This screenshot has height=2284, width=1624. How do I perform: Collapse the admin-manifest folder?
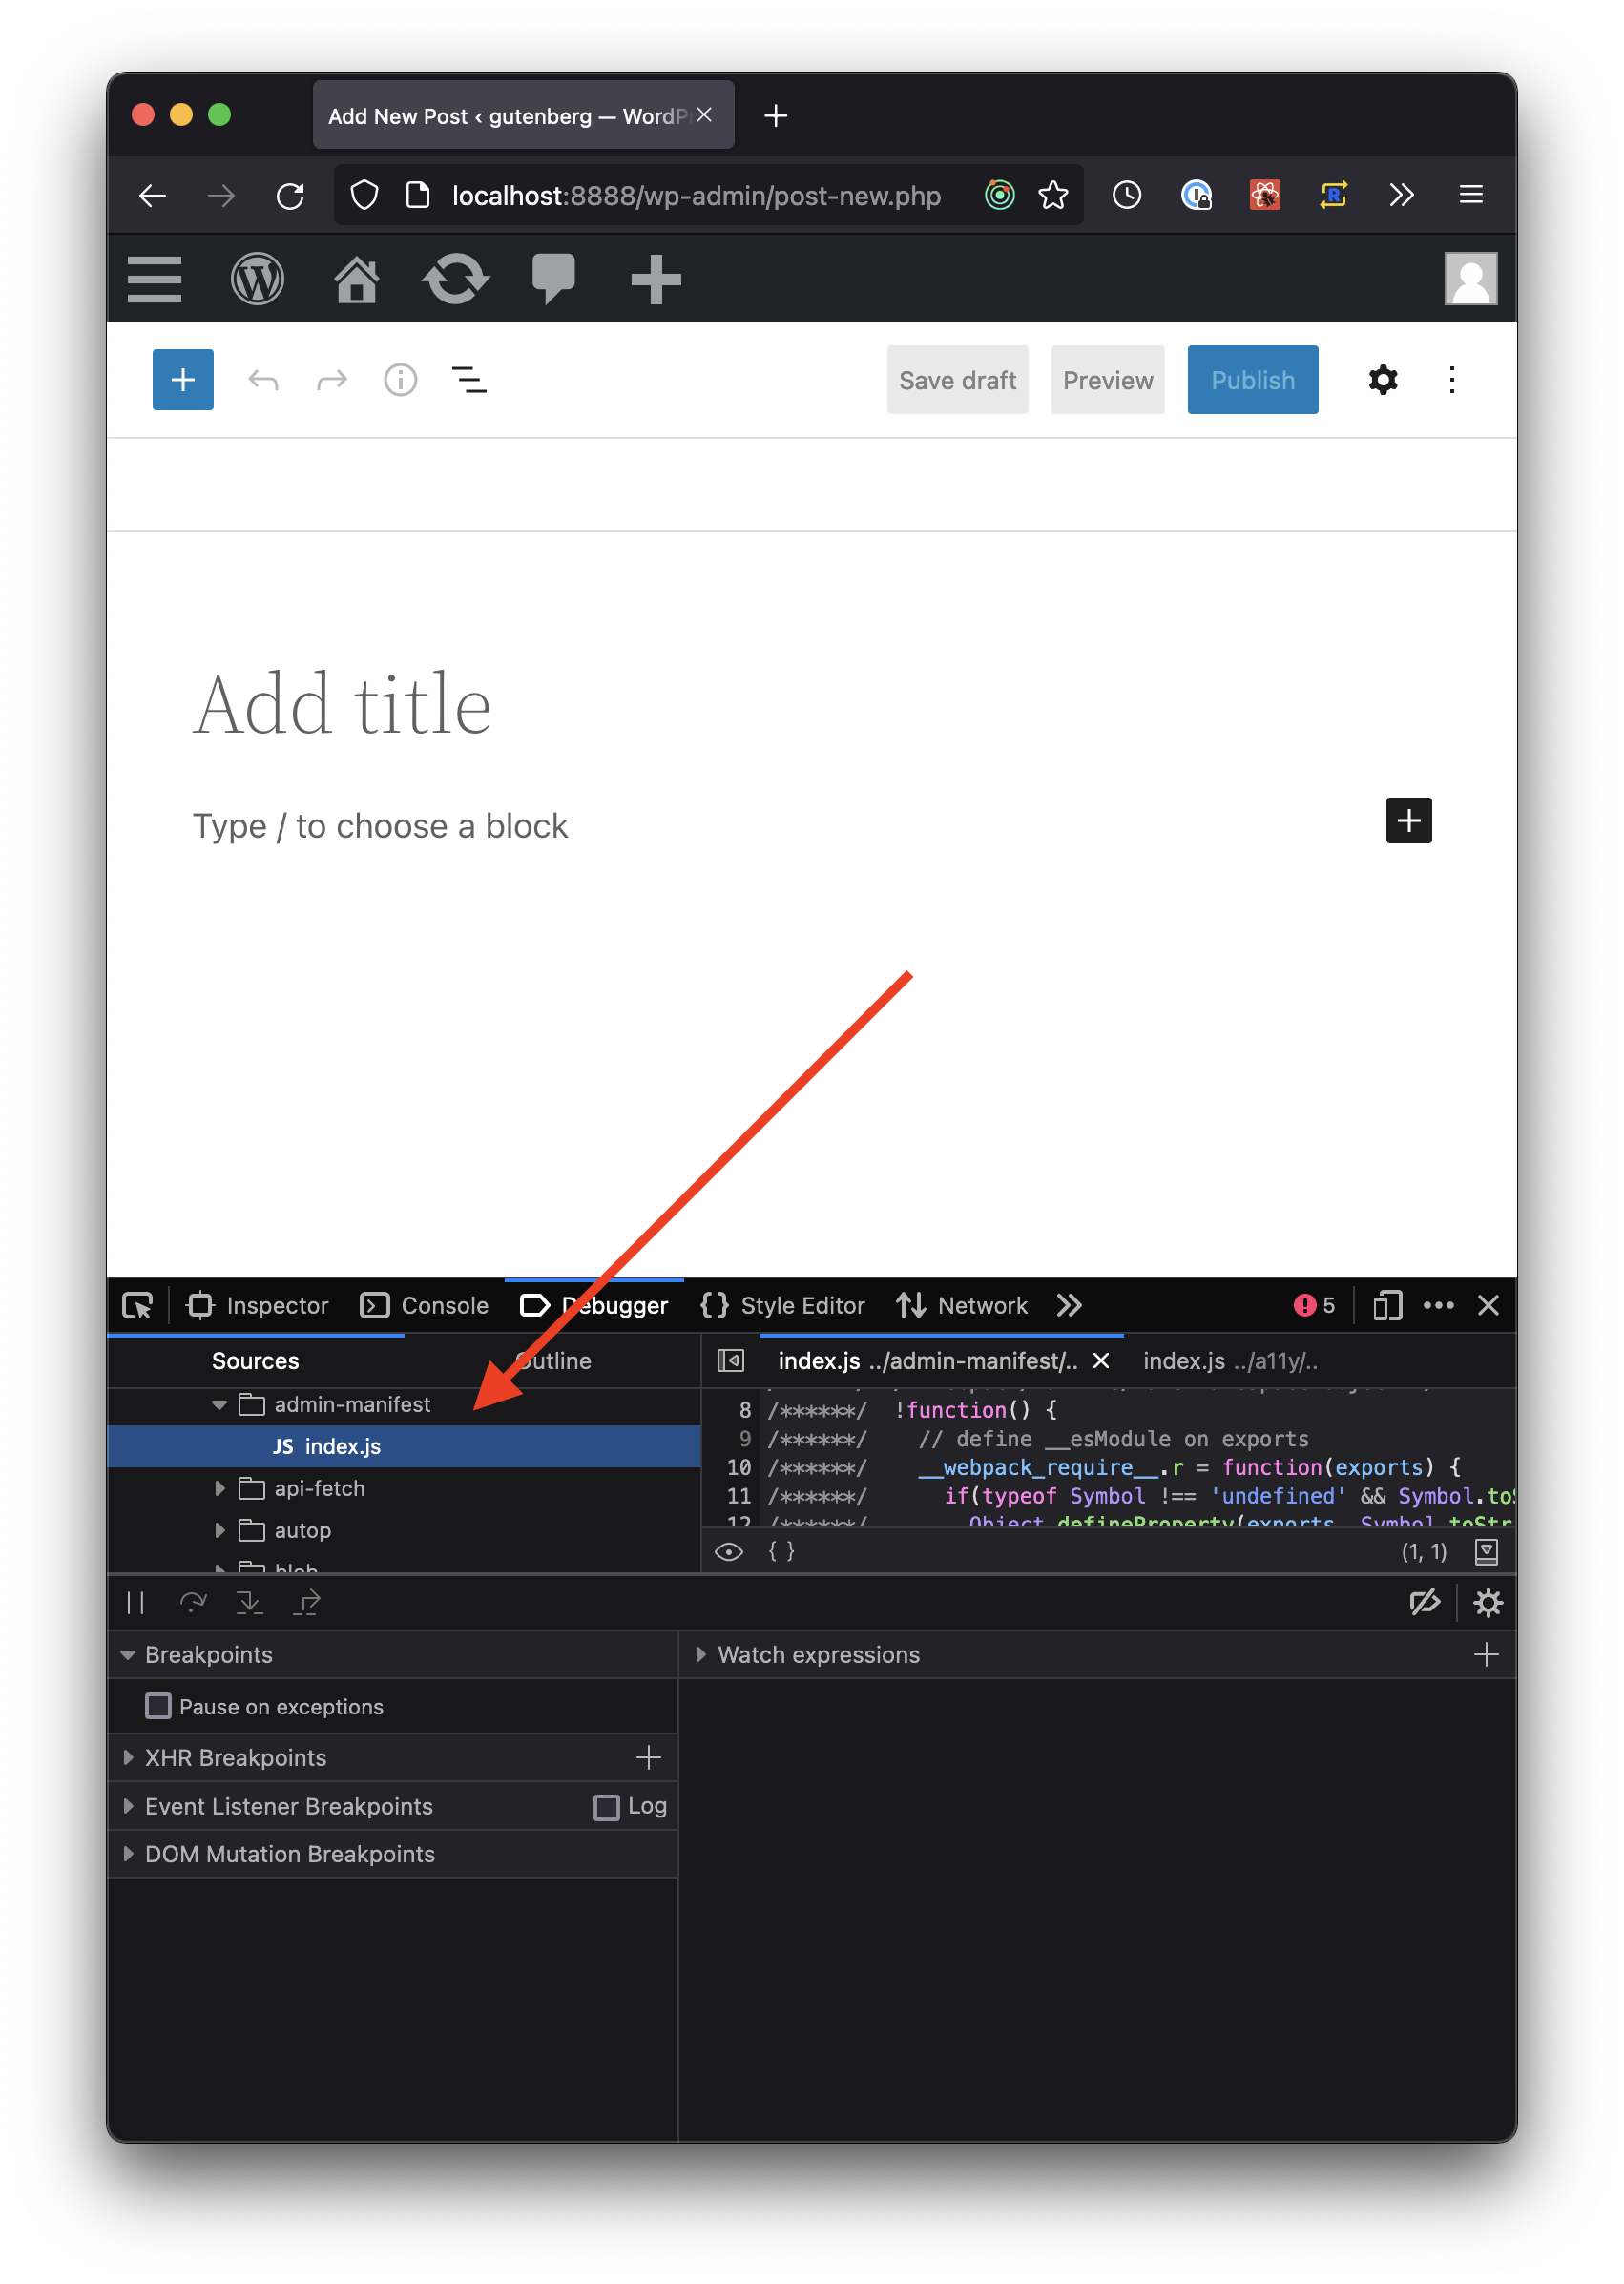pos(219,1405)
